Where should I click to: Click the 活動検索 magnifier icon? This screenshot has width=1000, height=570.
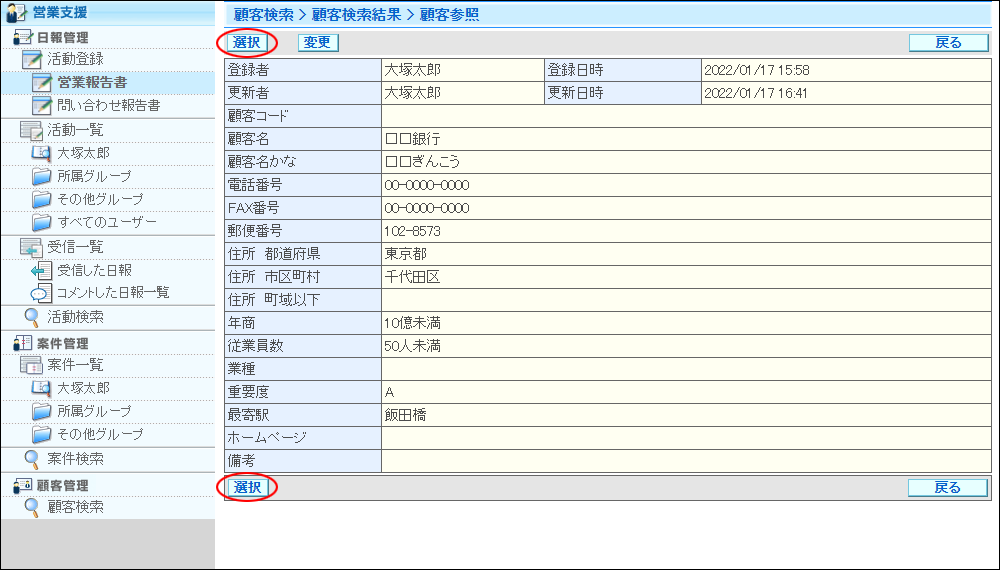coord(32,317)
